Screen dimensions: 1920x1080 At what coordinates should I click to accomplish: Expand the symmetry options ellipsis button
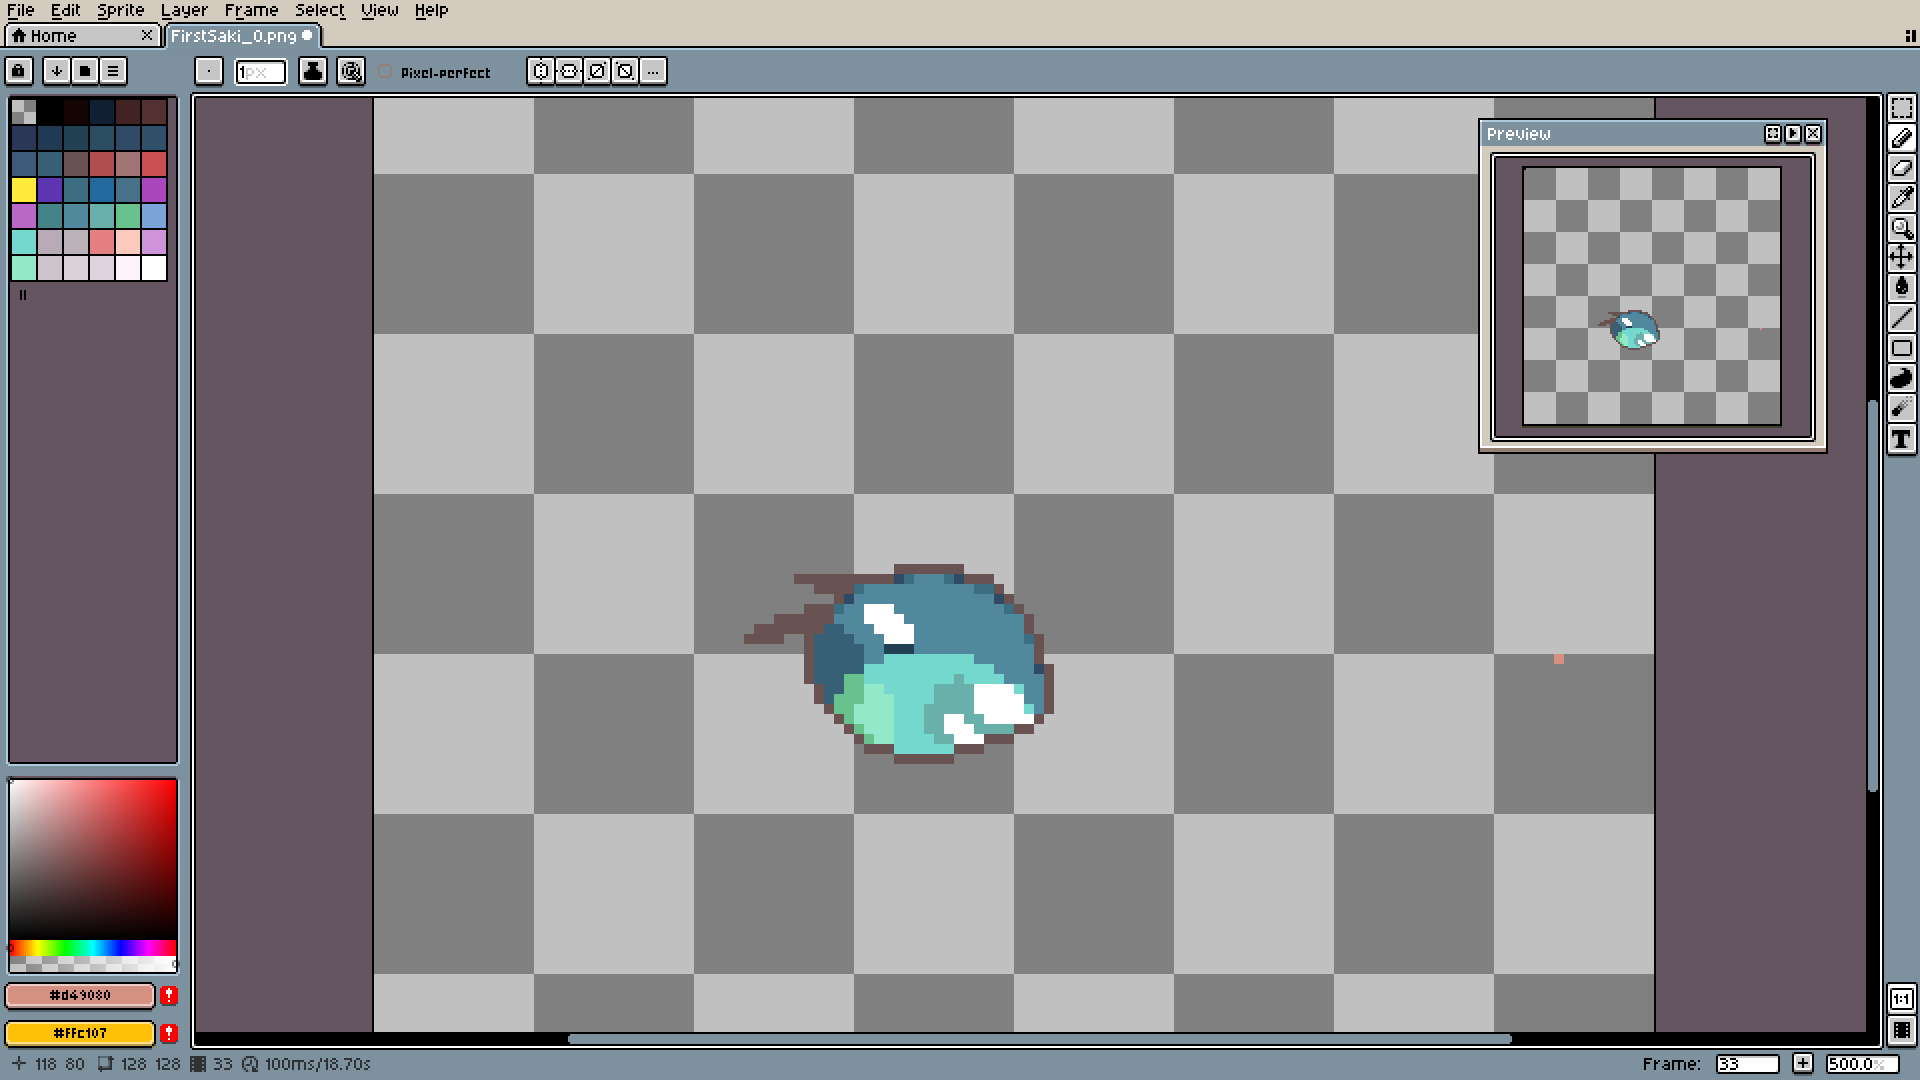(x=653, y=71)
